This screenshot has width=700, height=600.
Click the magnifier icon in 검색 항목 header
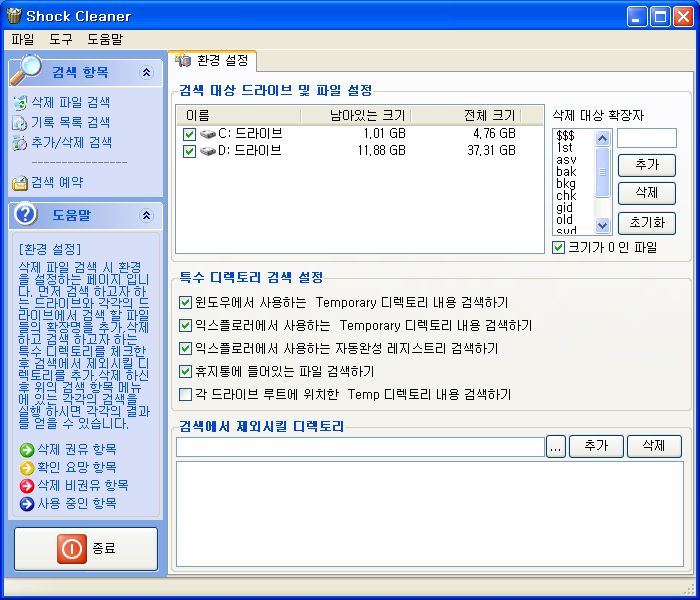pyautogui.click(x=25, y=70)
